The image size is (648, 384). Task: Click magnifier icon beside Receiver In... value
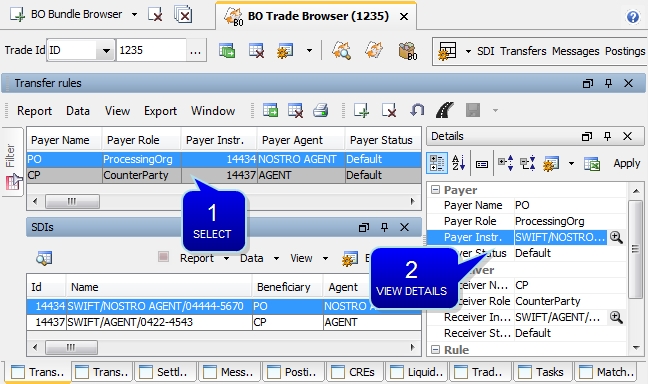[x=616, y=317]
